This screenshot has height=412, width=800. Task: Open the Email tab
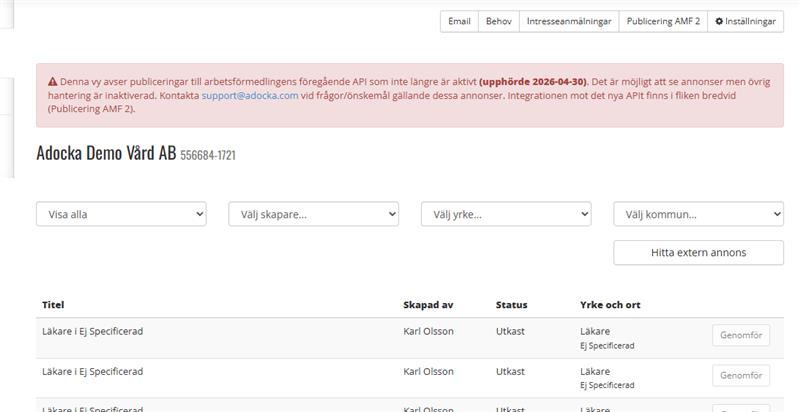[x=459, y=21]
